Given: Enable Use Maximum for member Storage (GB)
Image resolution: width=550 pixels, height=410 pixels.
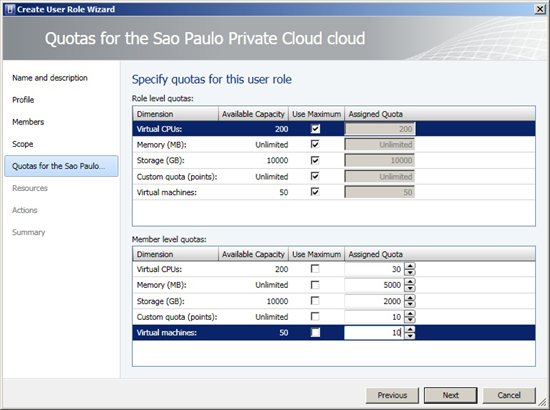Looking at the screenshot, I should click(315, 301).
